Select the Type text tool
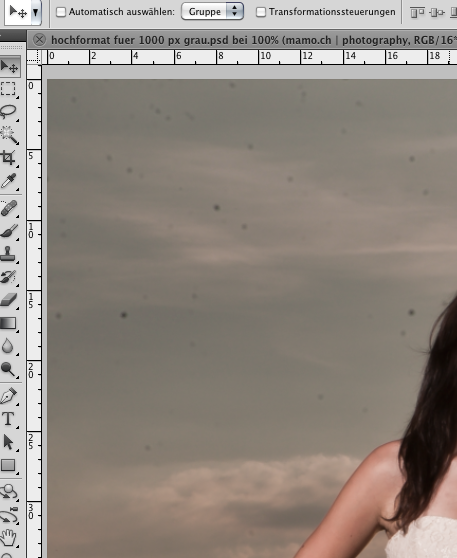This screenshot has height=558, width=457. click(9, 419)
